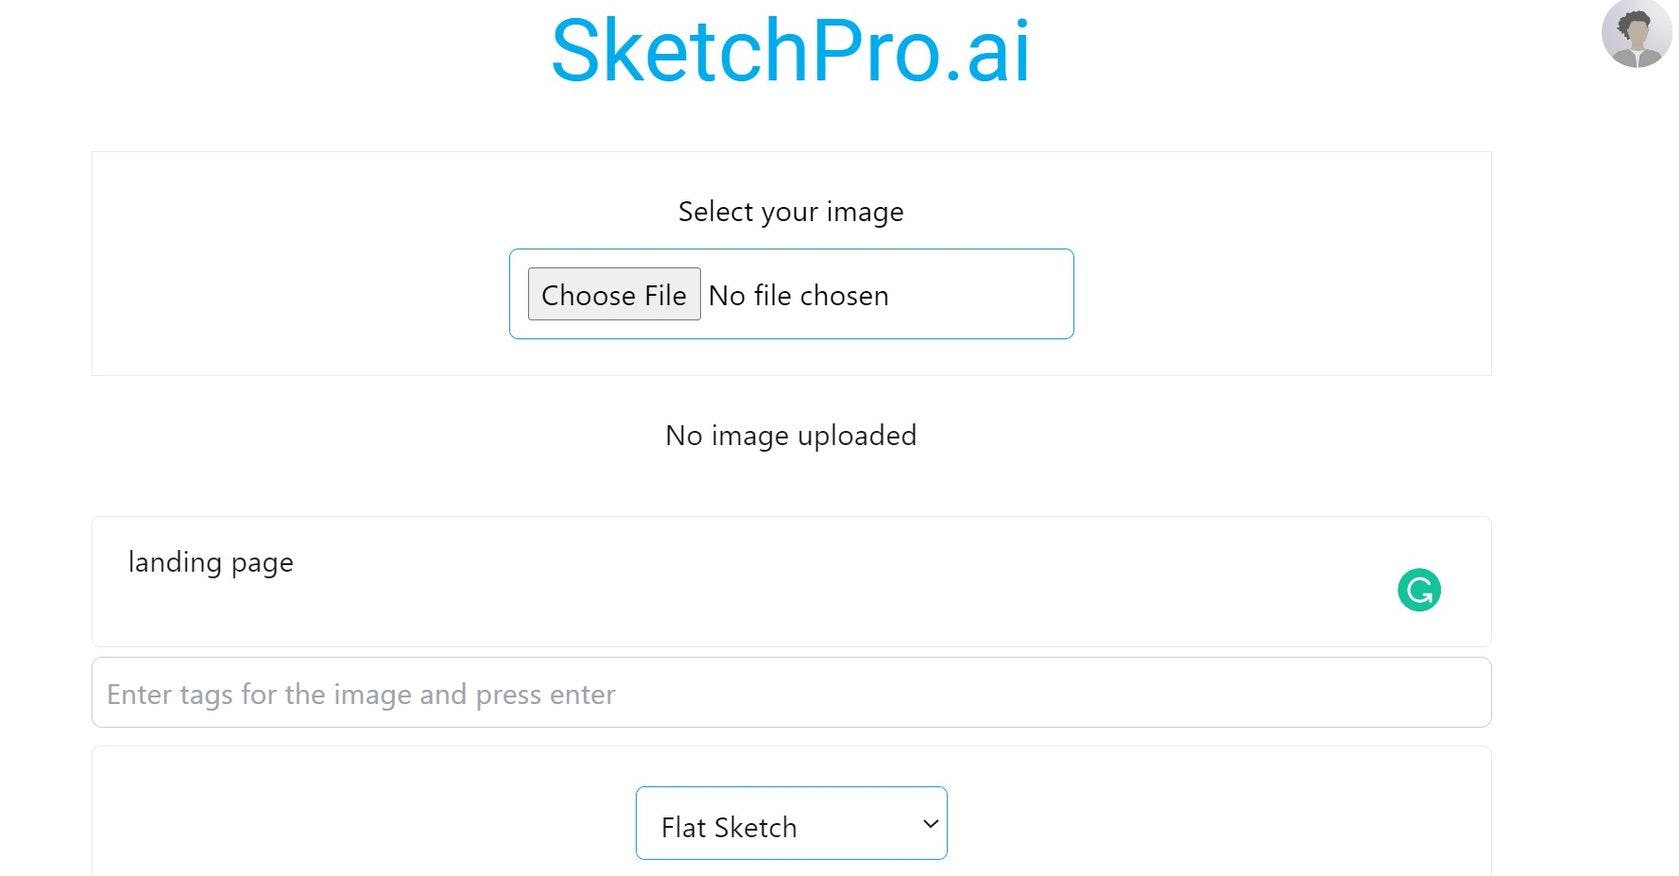Click the chevron arrow beside Flat Sketch
The width and height of the screenshot is (1679, 876).
[x=930, y=824]
